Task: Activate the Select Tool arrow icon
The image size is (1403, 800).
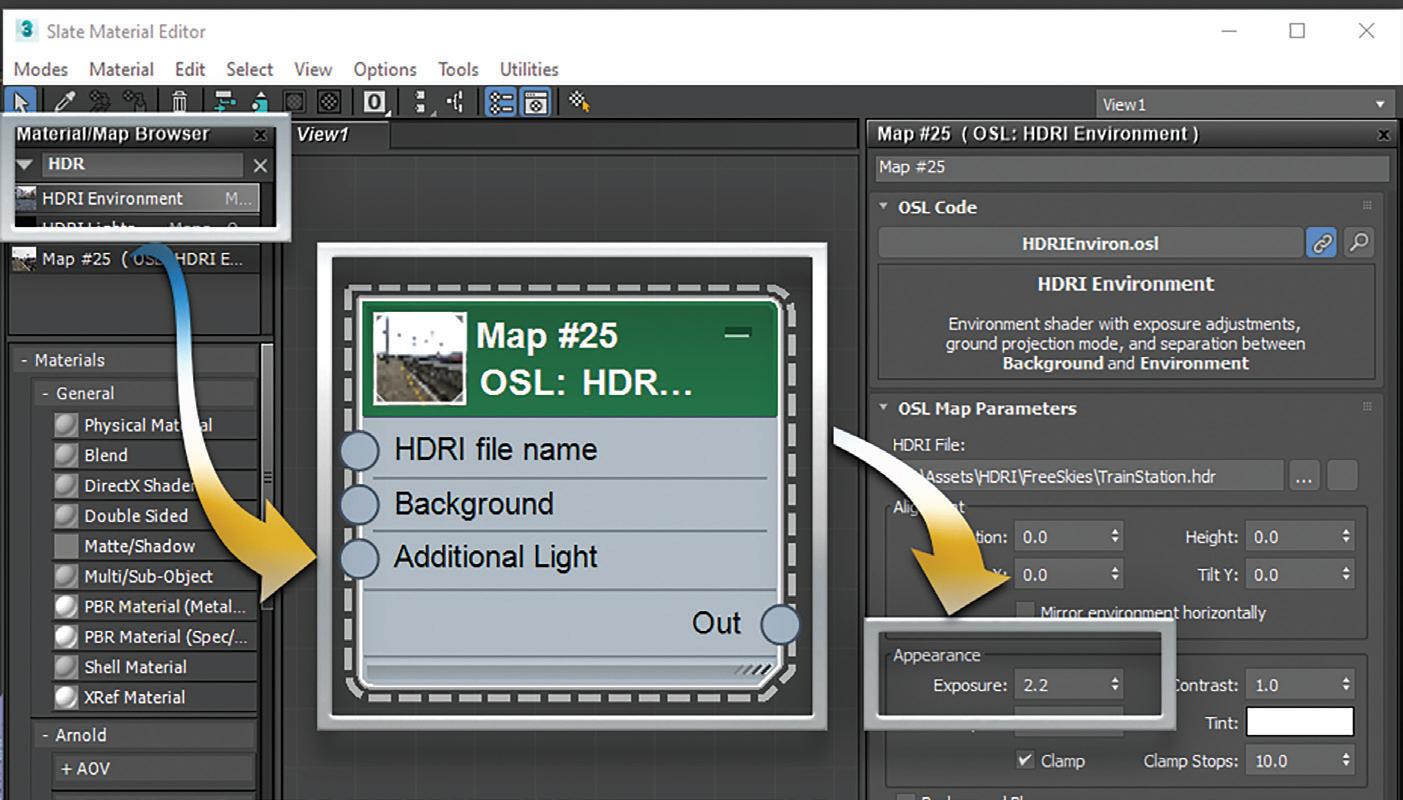Action: point(20,102)
